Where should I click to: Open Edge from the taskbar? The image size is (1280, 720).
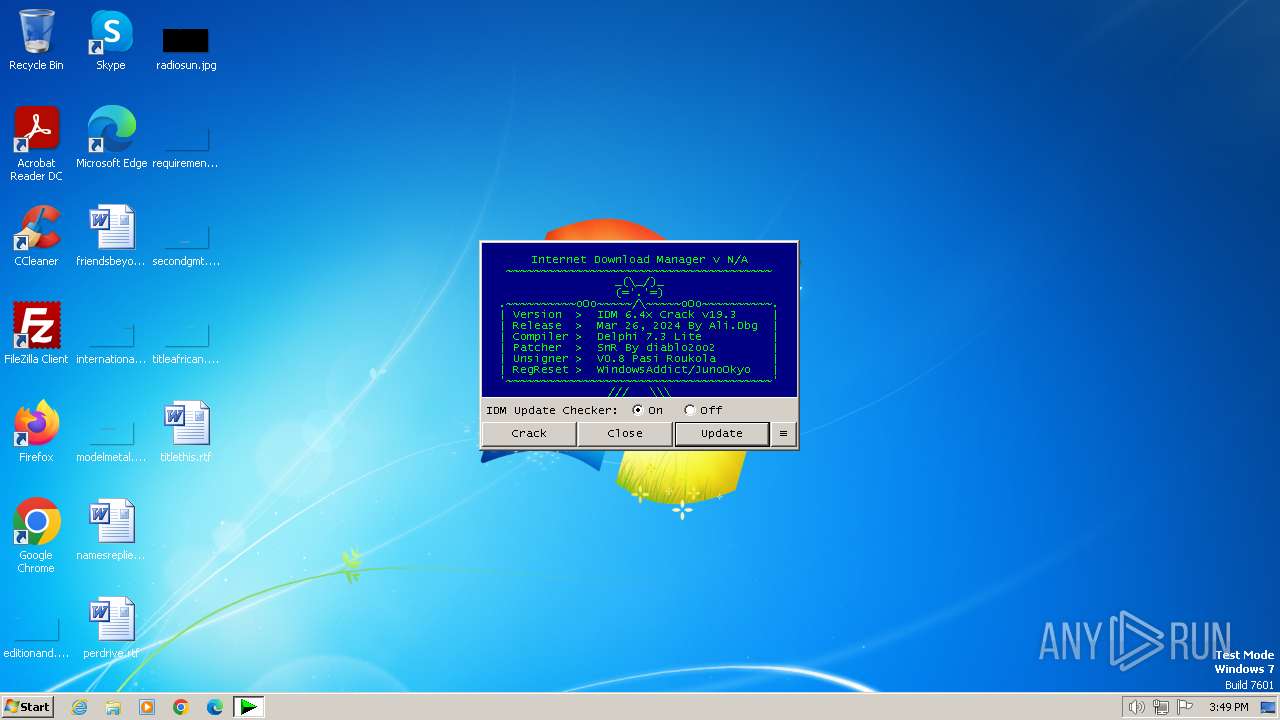point(214,707)
